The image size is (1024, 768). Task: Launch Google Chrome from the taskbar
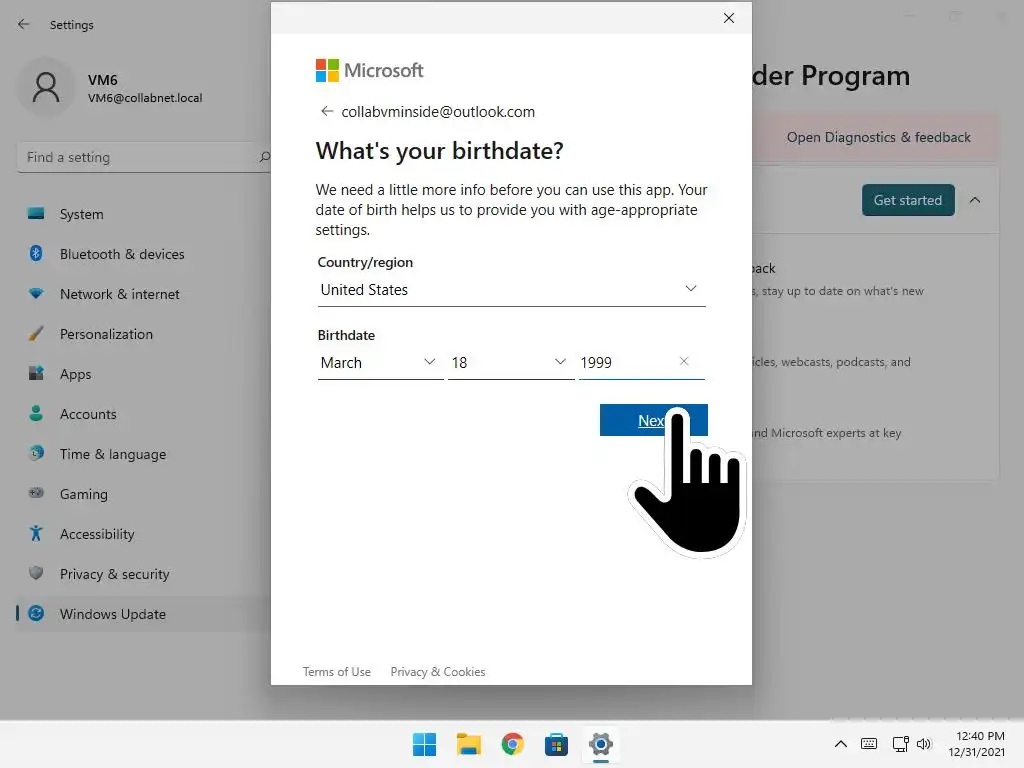pyautogui.click(x=513, y=744)
